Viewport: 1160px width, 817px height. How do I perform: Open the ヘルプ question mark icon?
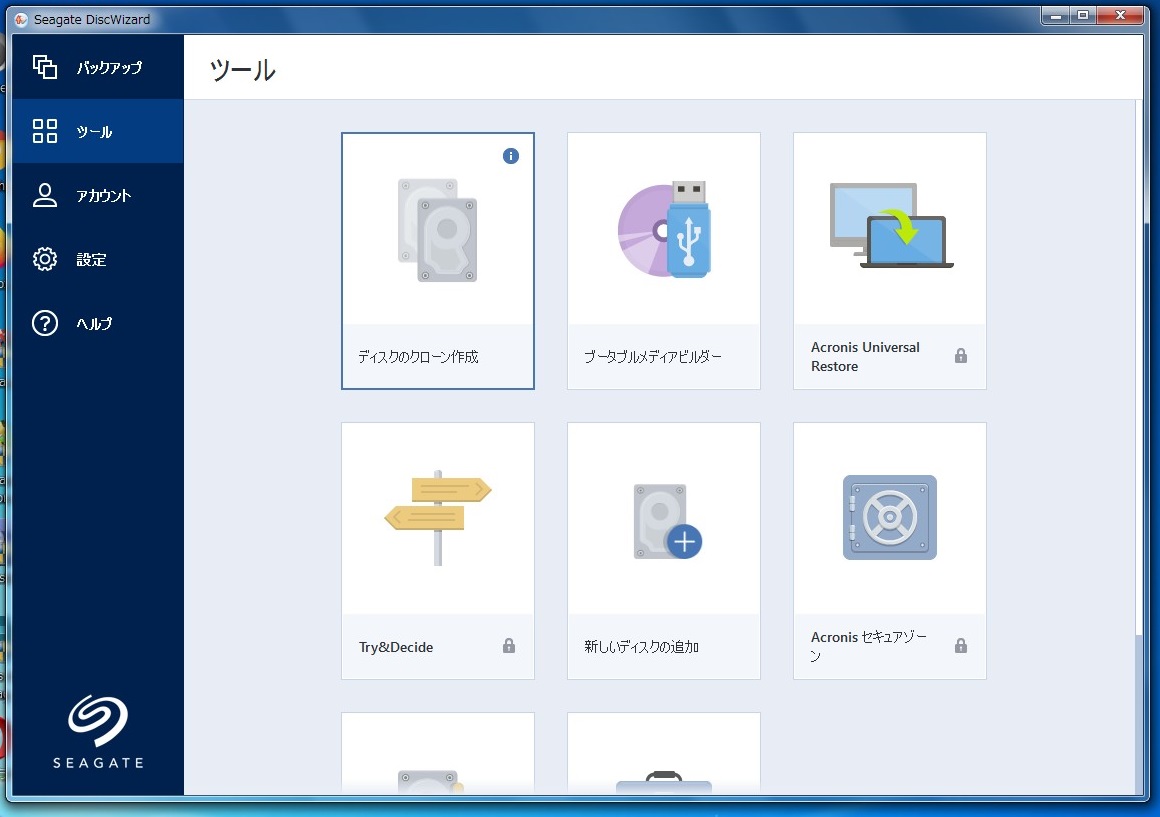(45, 323)
